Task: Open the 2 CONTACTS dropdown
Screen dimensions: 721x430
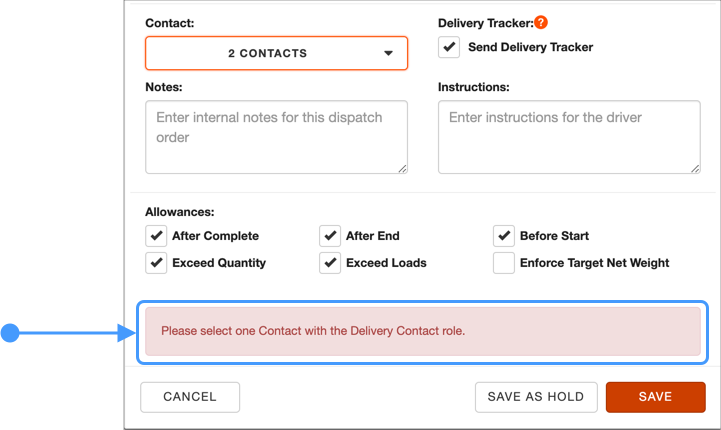Action: 276,53
